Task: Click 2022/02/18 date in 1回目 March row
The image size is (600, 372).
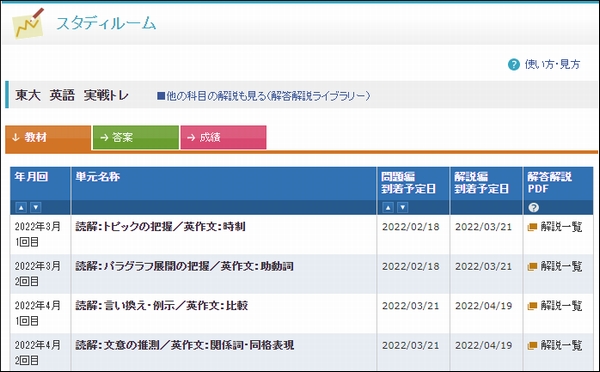Action: click(x=411, y=227)
